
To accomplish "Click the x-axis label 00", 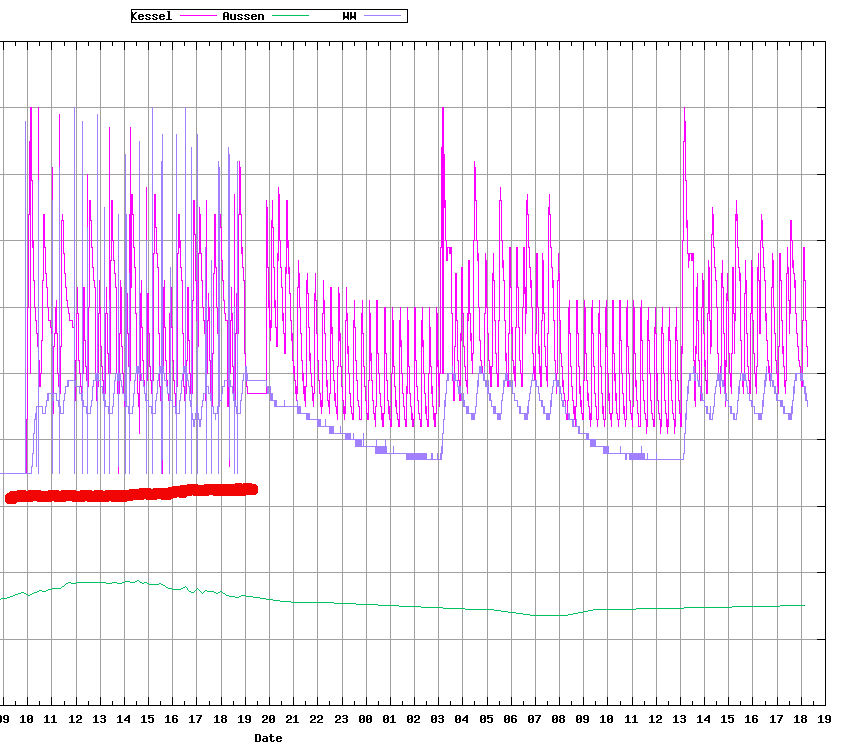I will click(x=365, y=720).
